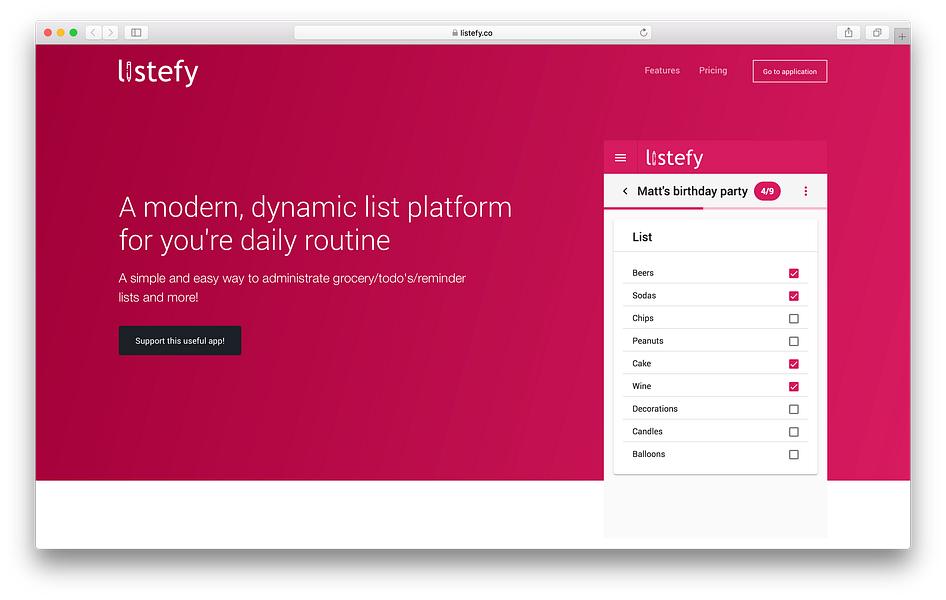Reload the page with the refresh icon
946x600 pixels.
644,33
